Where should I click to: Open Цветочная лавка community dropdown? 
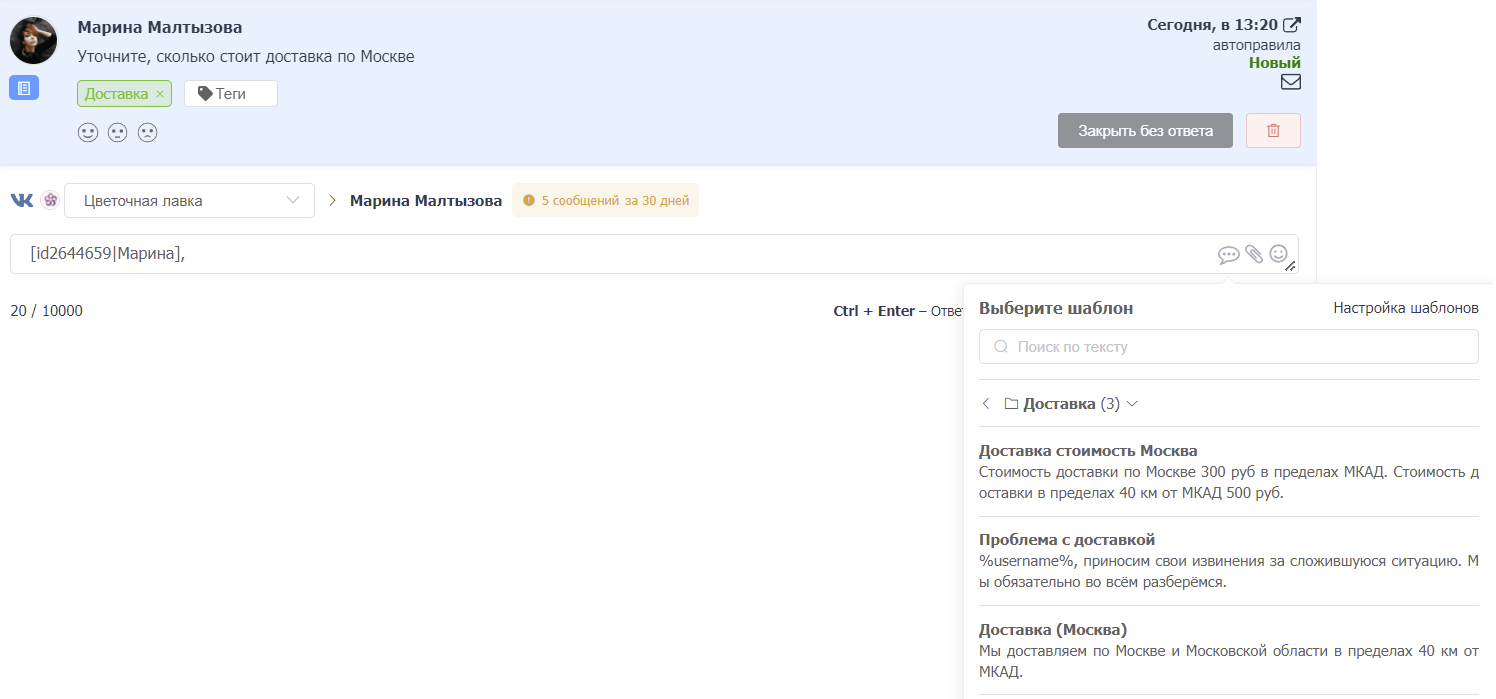pos(189,200)
